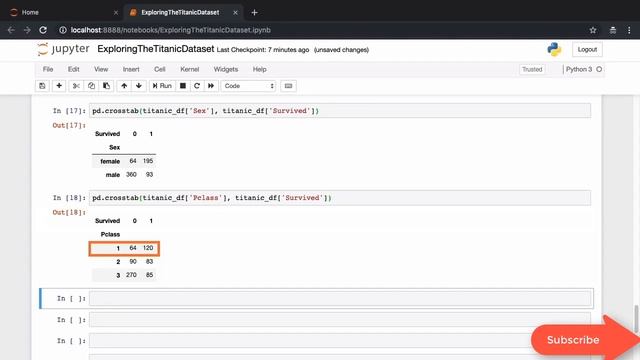The image size is (640, 360).
Task: Click the Logout button
Action: (x=587, y=49)
